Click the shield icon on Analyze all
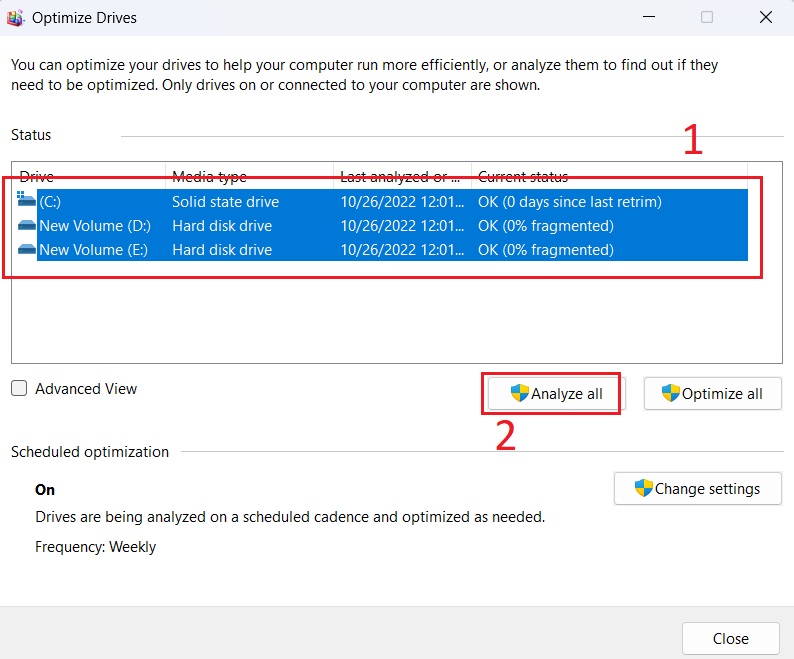 [519, 393]
